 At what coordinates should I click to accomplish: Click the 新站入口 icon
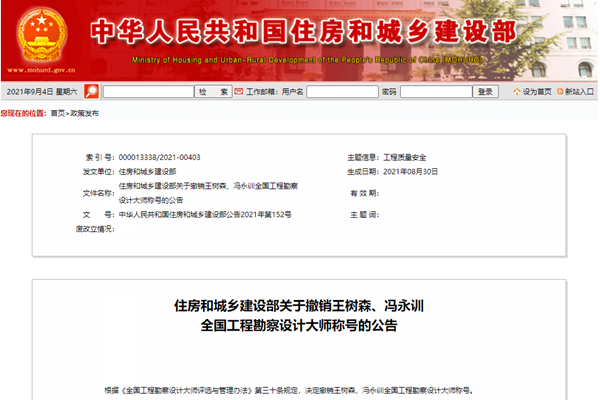[x=559, y=92]
